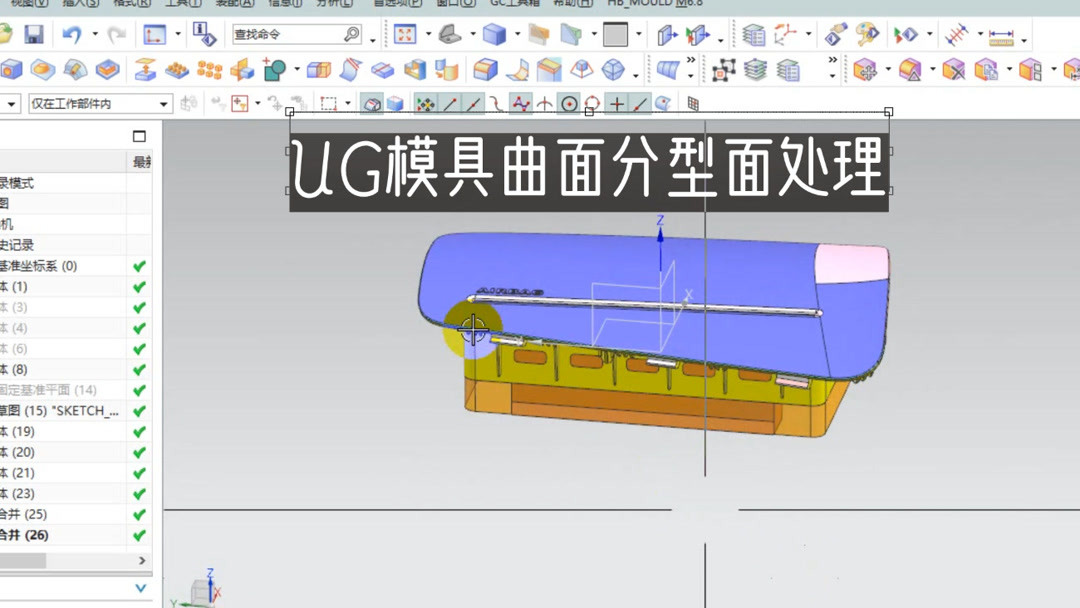Uncheck the green checkmark beside 合并 (26)

click(136, 534)
